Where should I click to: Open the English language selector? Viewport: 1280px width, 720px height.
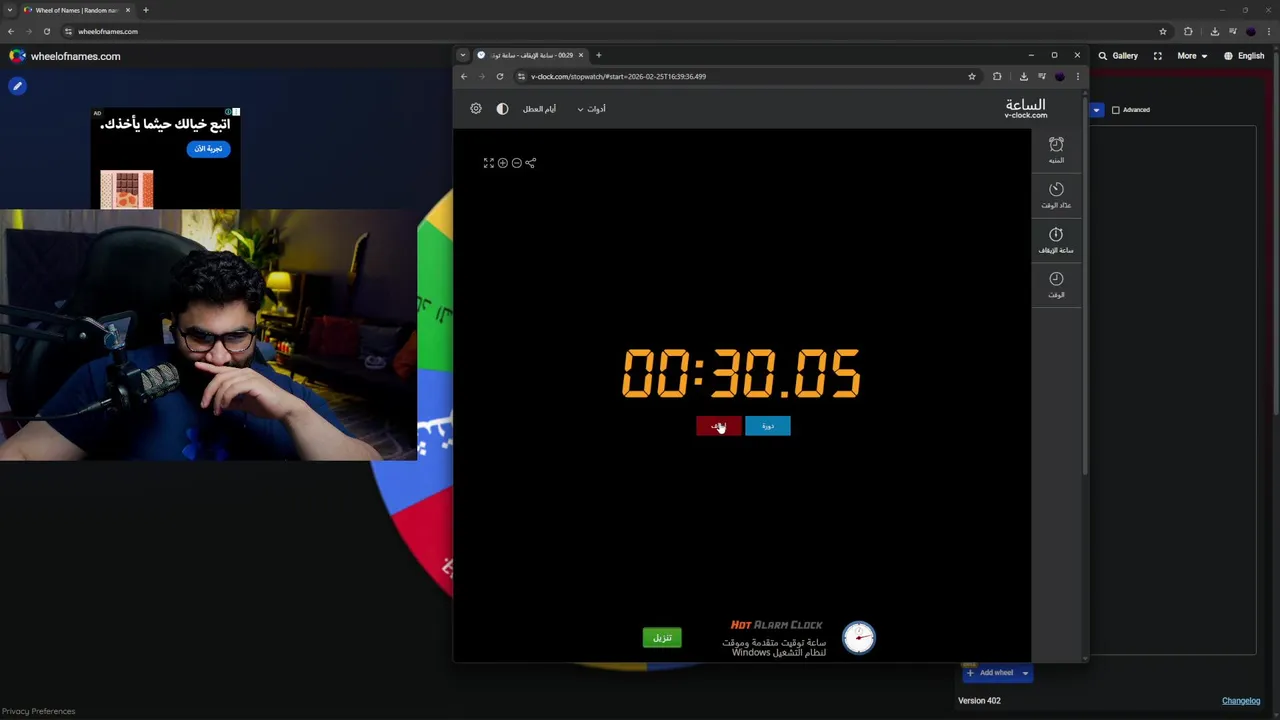click(x=1244, y=56)
